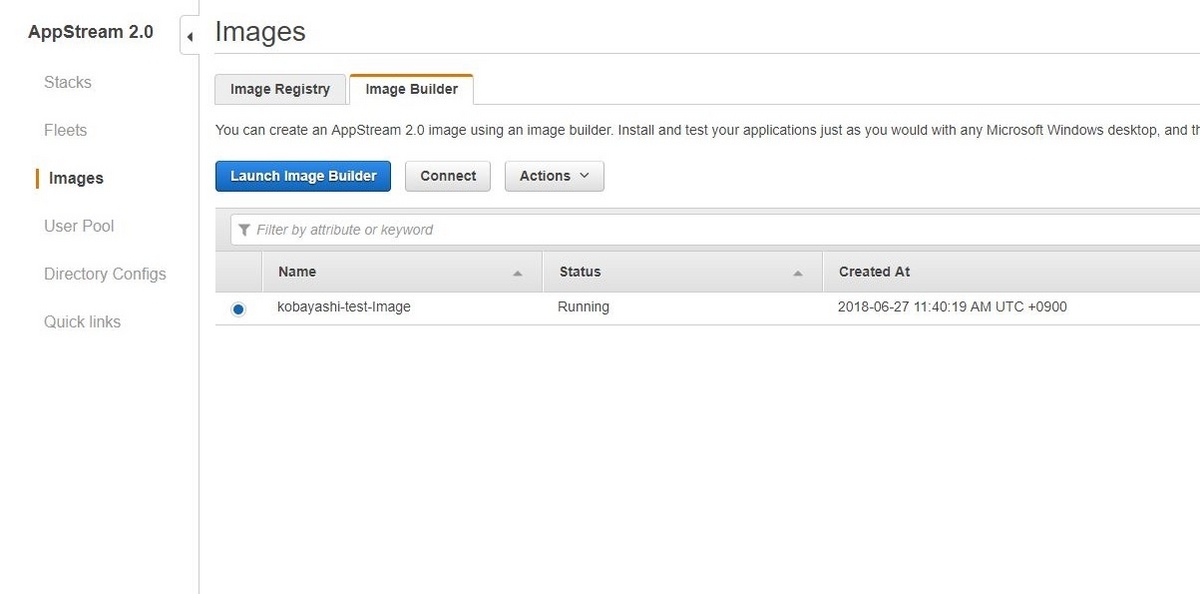Click the Created At column header

pos(1011,272)
